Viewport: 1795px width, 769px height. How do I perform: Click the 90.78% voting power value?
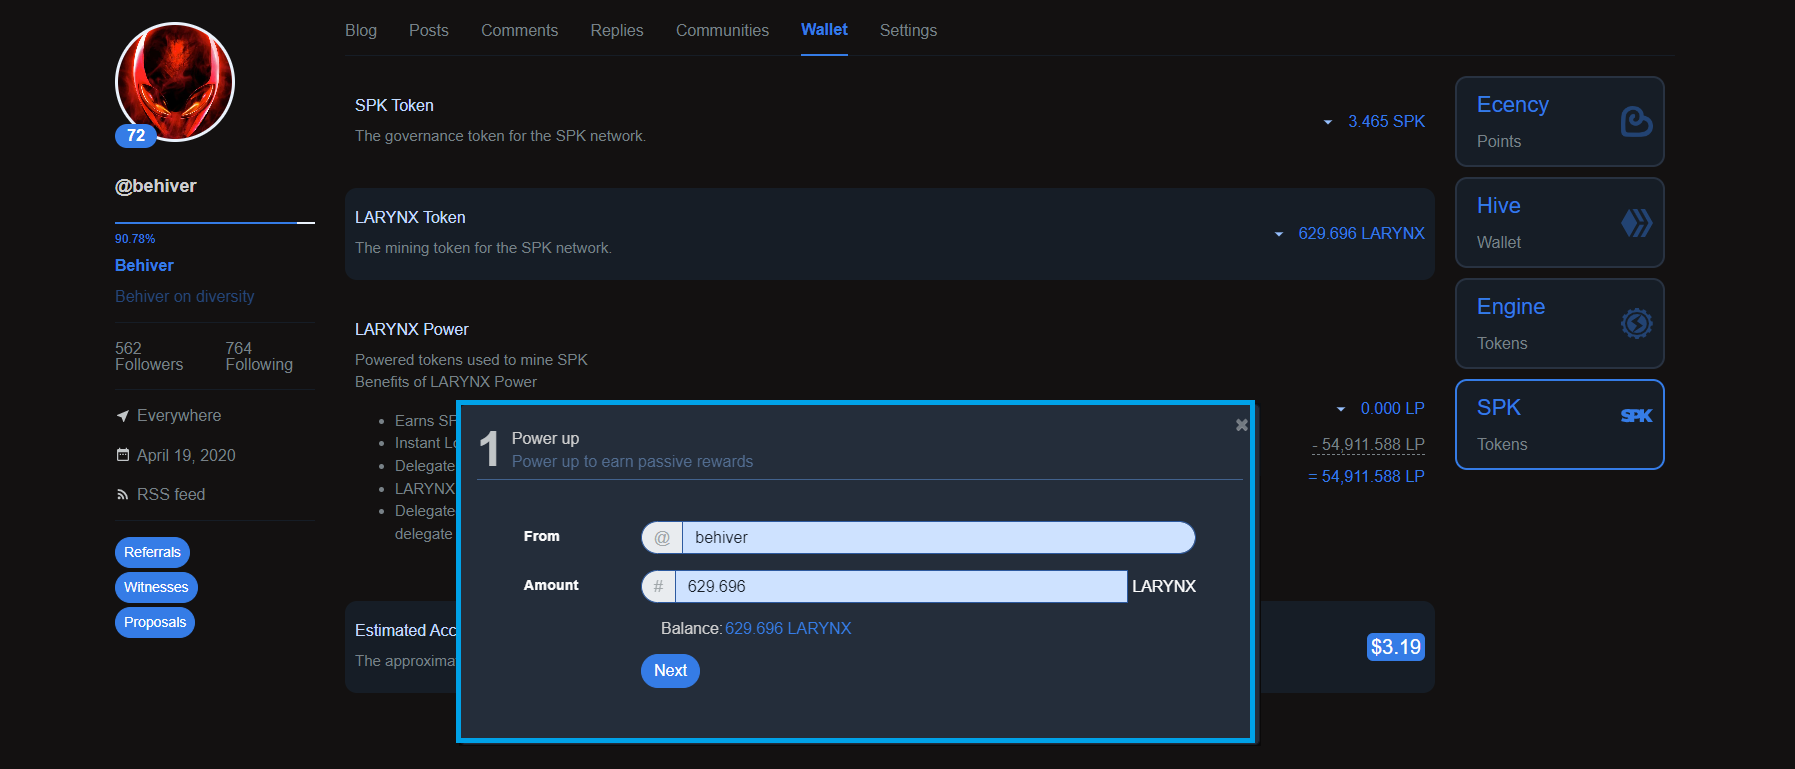click(135, 239)
